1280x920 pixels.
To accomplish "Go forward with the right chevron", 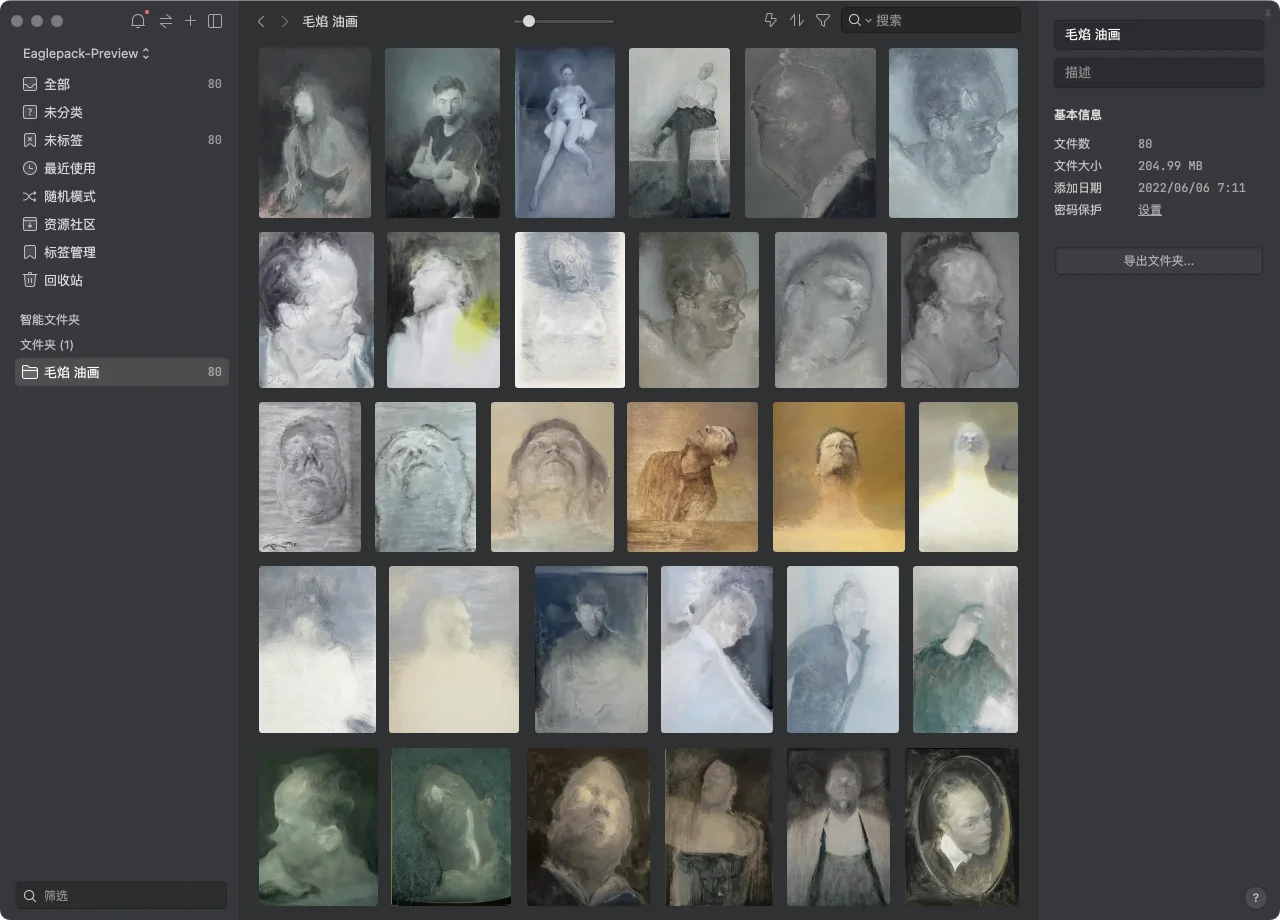I will (285, 21).
